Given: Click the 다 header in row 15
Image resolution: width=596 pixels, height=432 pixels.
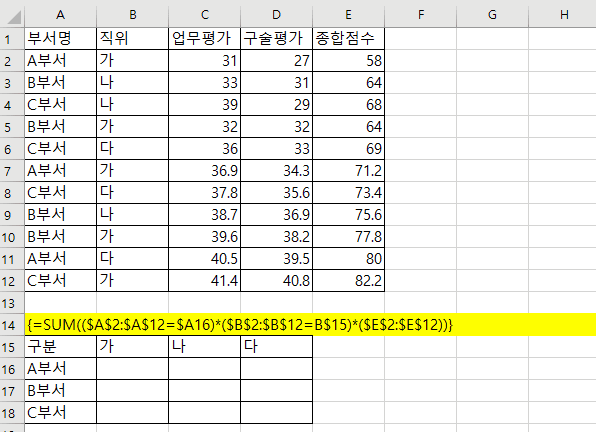Looking at the screenshot, I should [276, 347].
